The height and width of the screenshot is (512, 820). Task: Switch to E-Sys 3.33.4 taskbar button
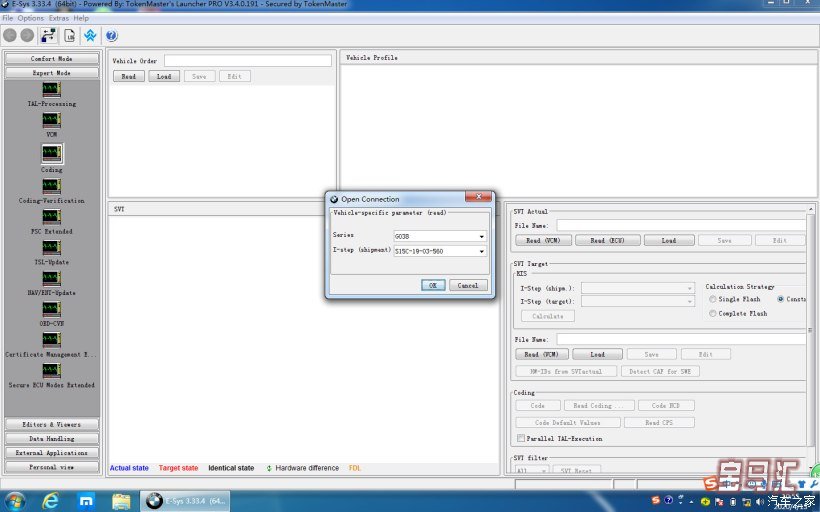[186, 501]
